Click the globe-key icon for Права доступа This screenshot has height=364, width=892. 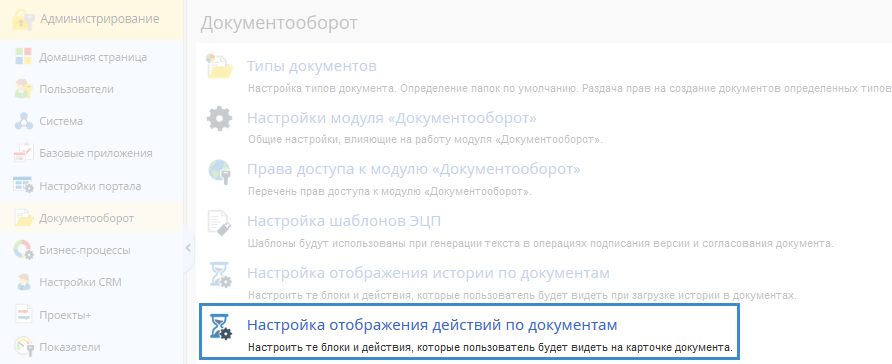point(220,171)
